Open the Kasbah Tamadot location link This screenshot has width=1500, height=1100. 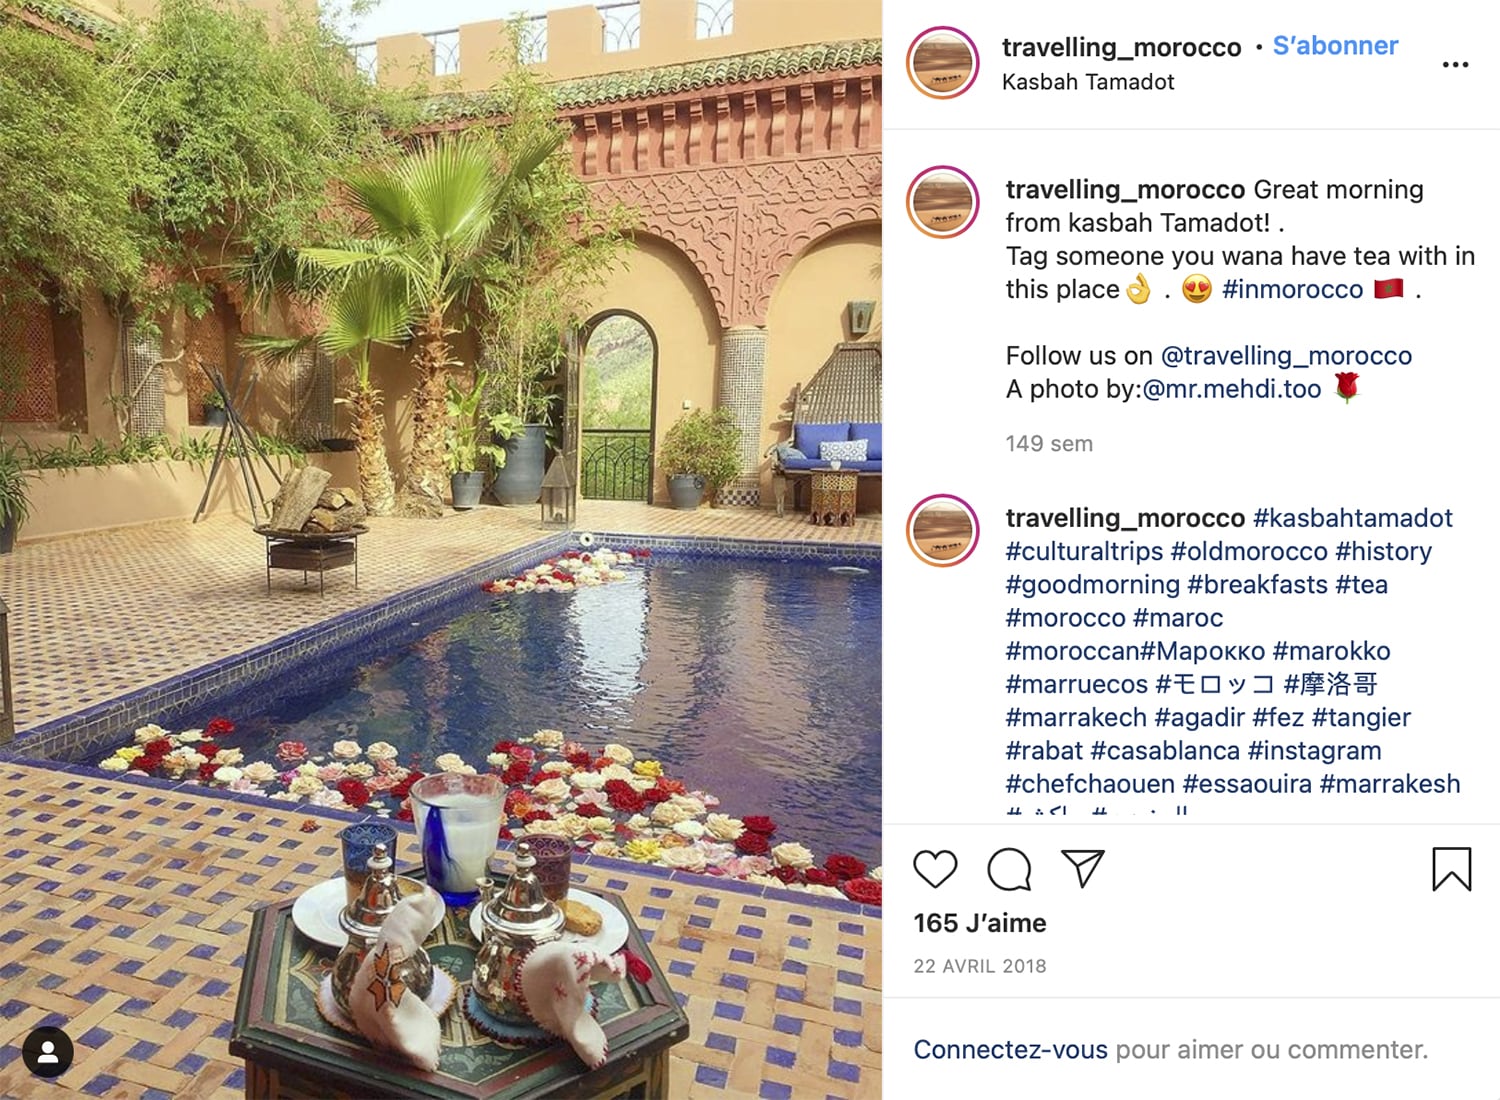tap(1088, 82)
